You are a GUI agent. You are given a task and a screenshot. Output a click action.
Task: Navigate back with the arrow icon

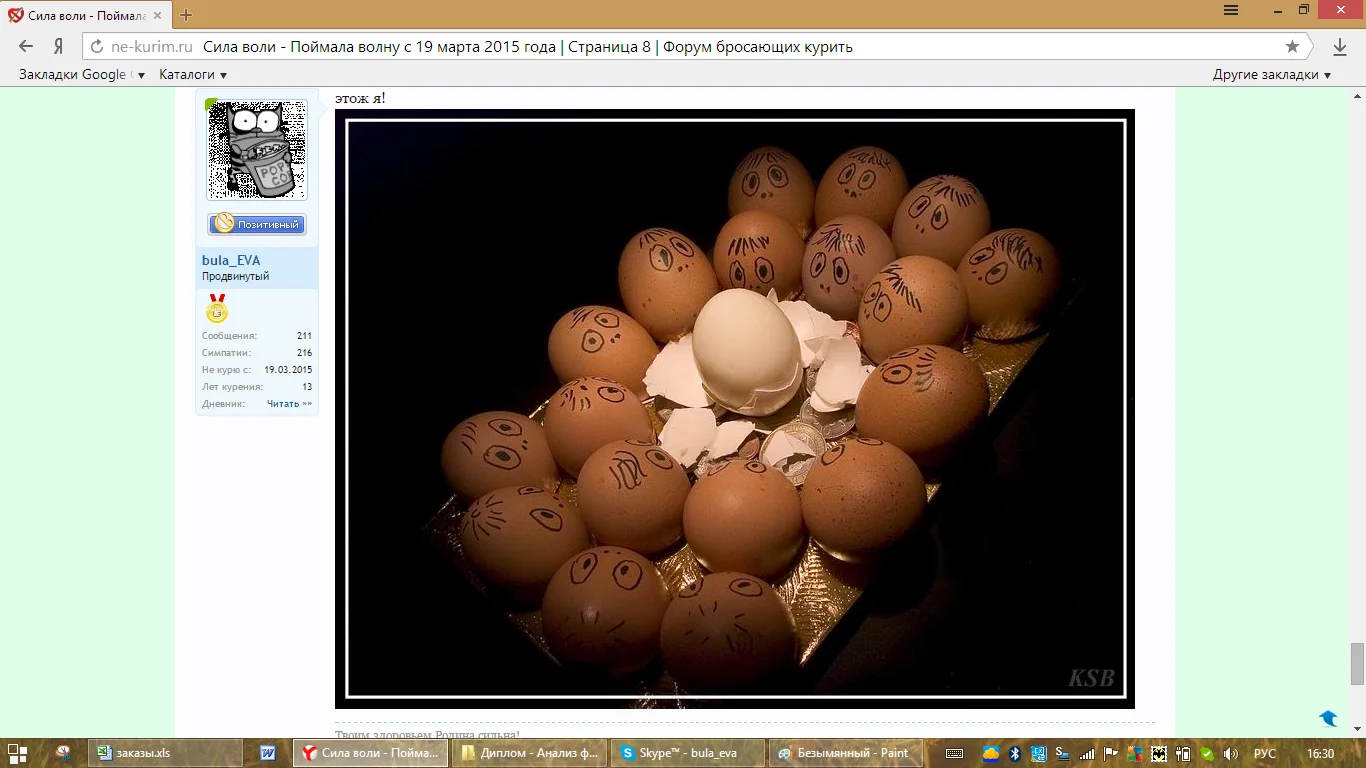(24, 46)
